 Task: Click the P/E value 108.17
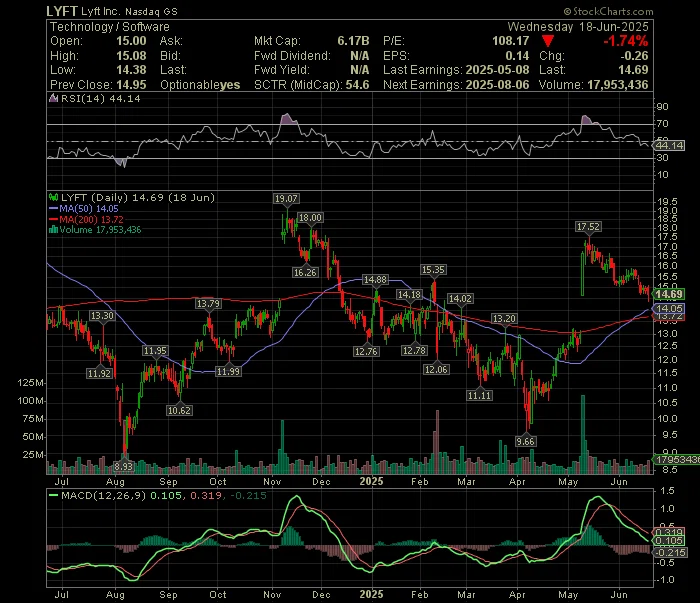click(x=511, y=41)
